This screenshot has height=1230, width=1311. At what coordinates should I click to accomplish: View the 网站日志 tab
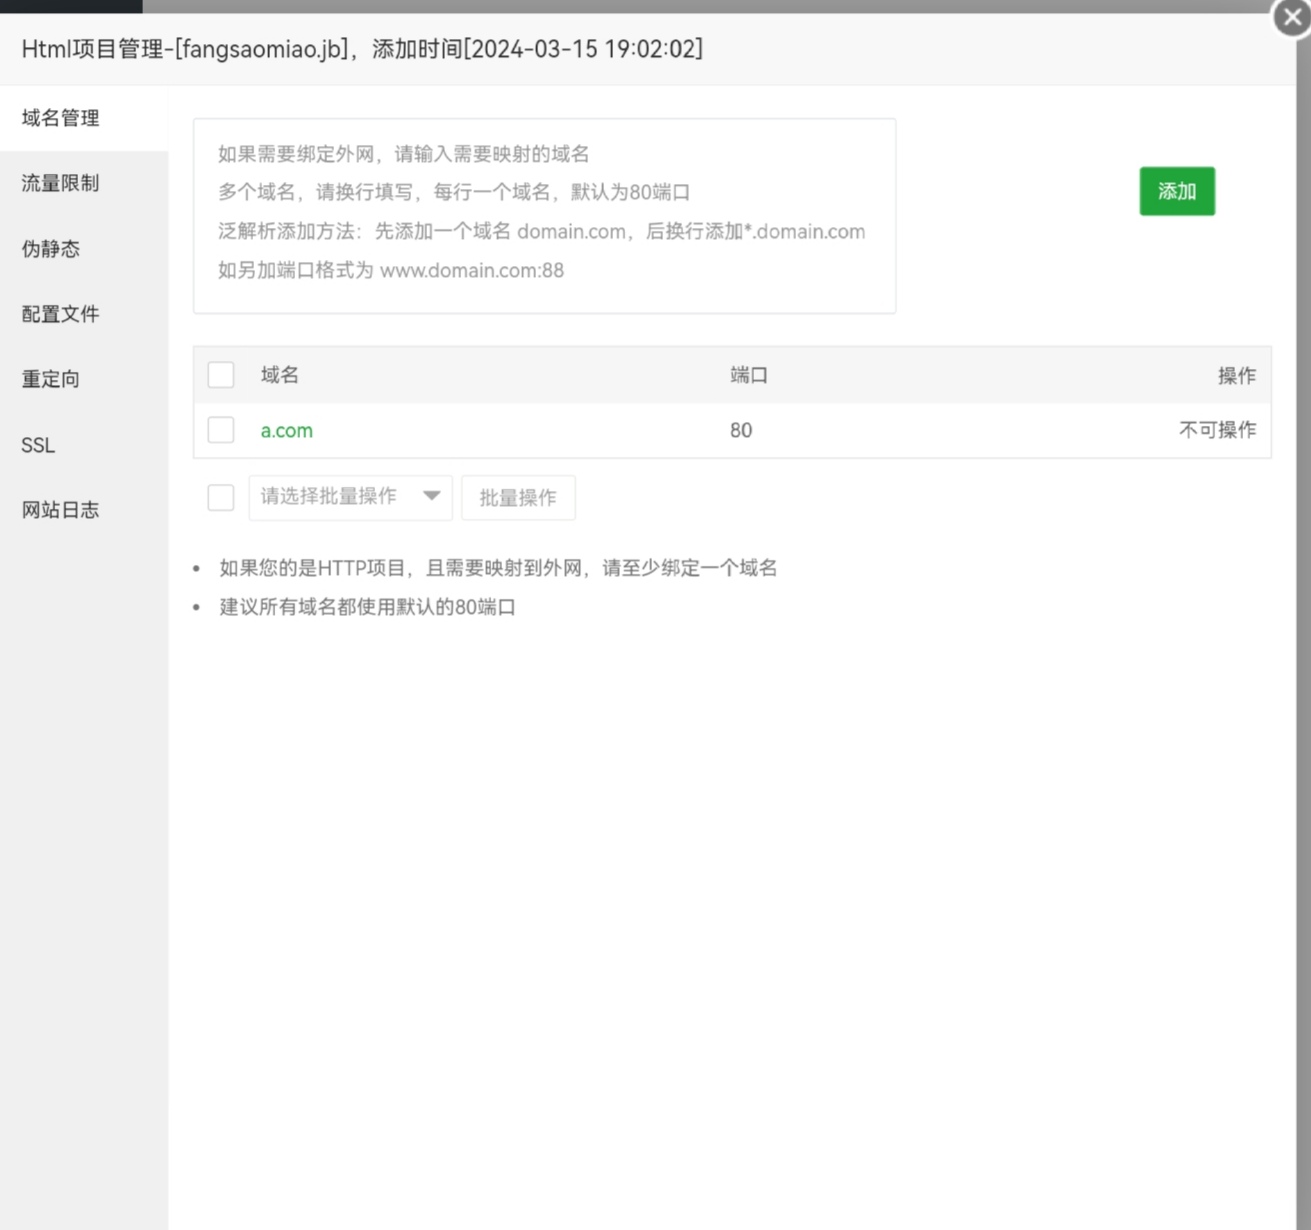[84, 510]
